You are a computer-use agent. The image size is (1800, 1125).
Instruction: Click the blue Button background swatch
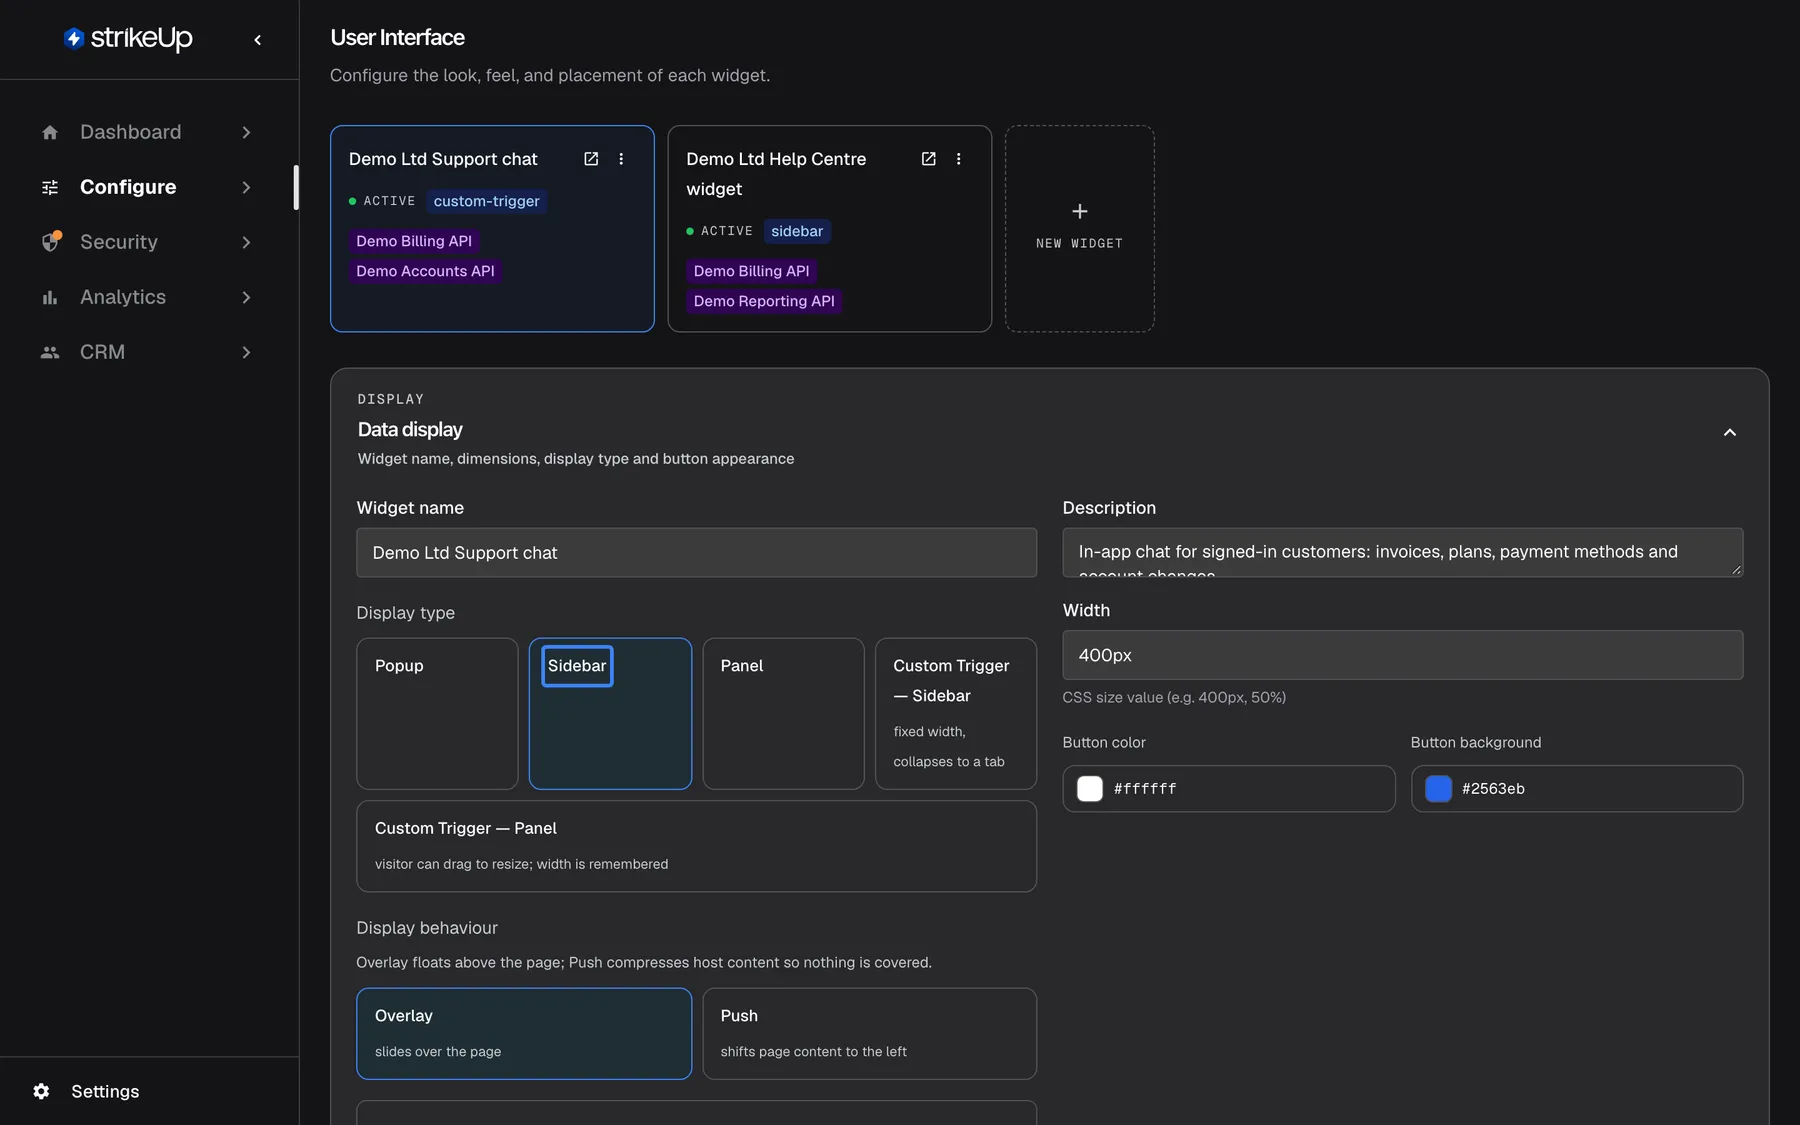coord(1438,789)
